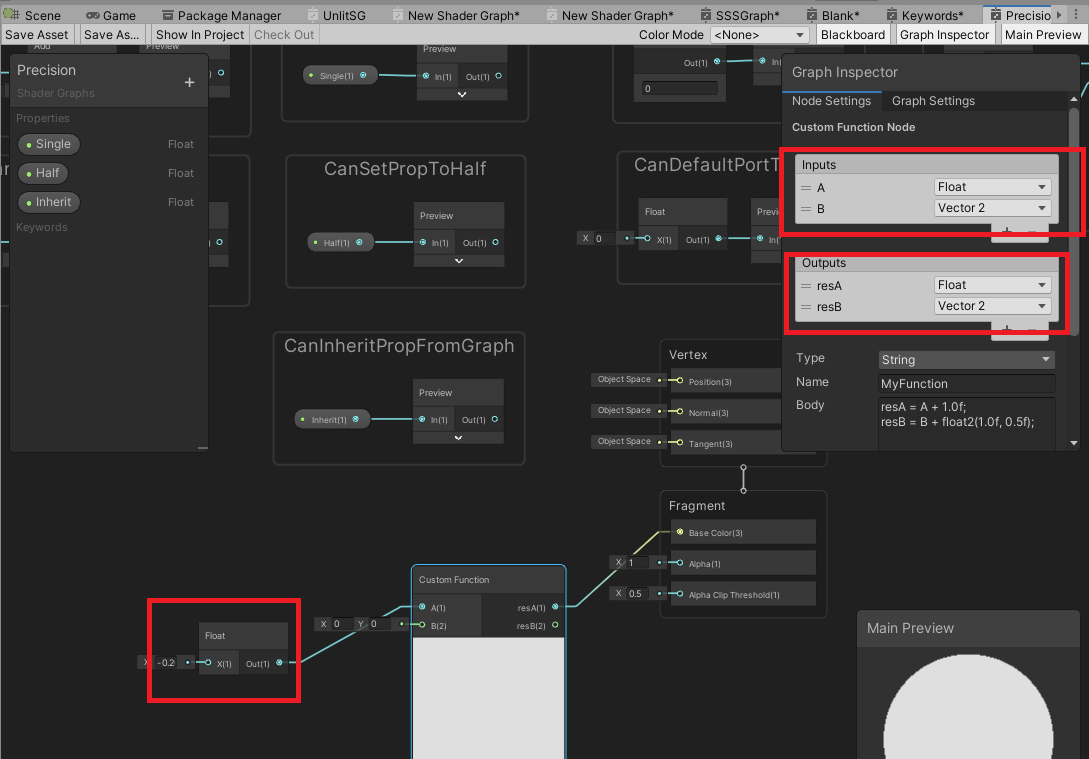Grab the reorder handle of output resB
Viewport: 1089px width, 759px height.
pyautogui.click(x=806, y=307)
